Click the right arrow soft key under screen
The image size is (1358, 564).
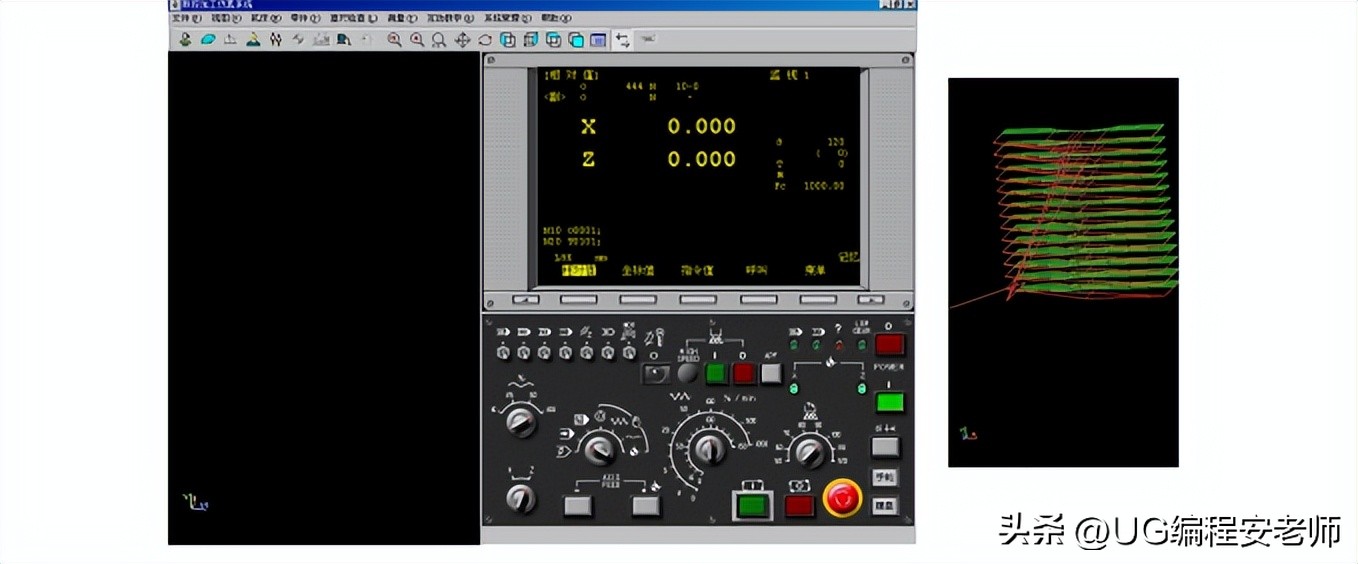pyautogui.click(x=871, y=299)
